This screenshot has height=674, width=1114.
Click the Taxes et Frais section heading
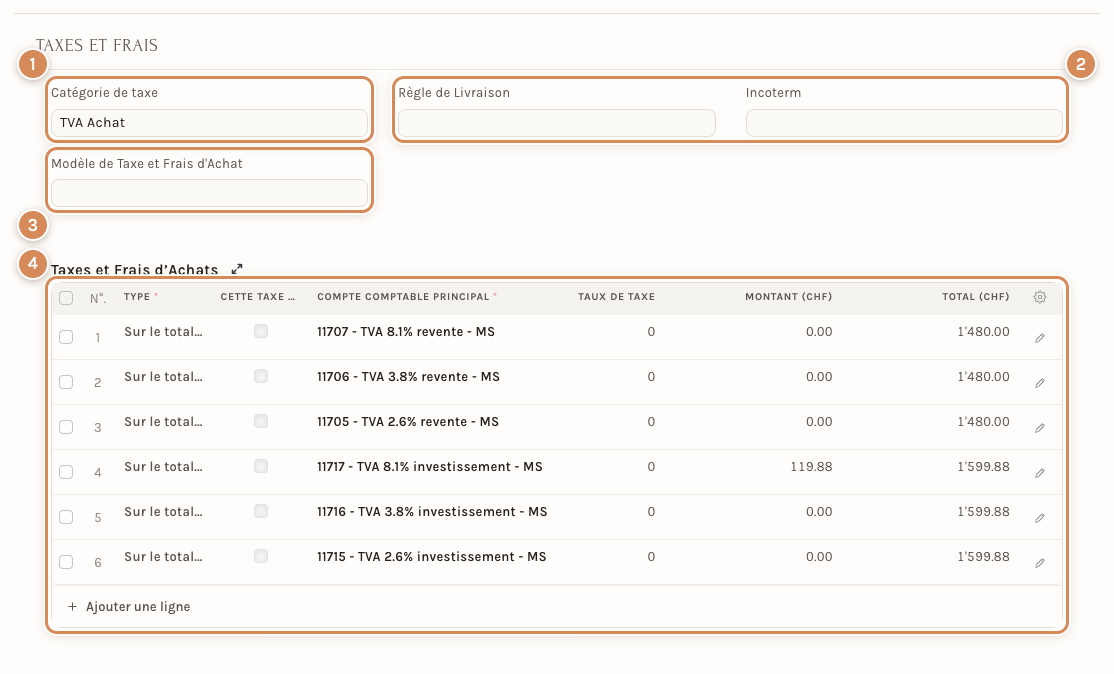97,45
